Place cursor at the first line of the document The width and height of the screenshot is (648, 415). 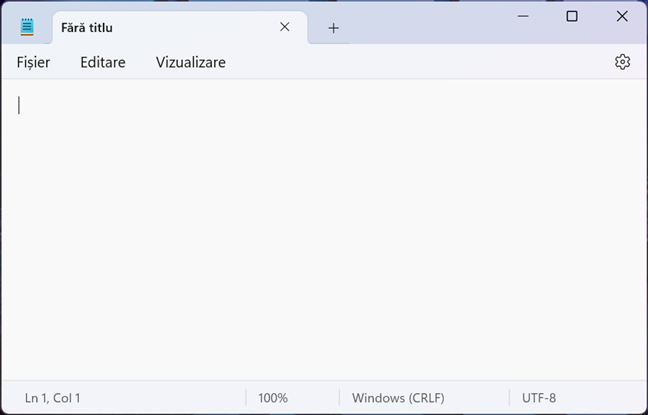[x=200, y=105]
